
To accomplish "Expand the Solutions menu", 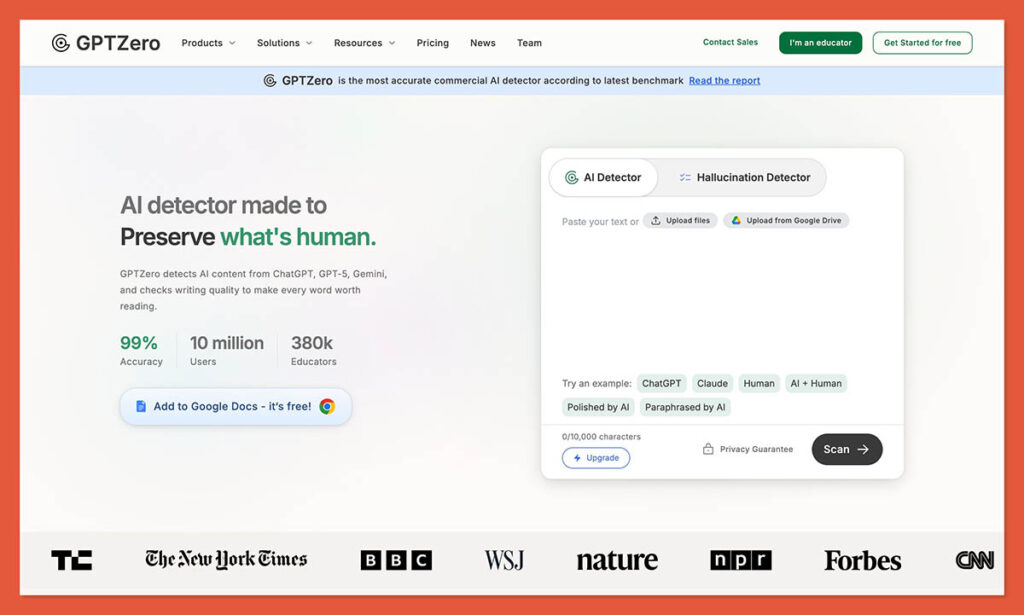I will coord(284,43).
